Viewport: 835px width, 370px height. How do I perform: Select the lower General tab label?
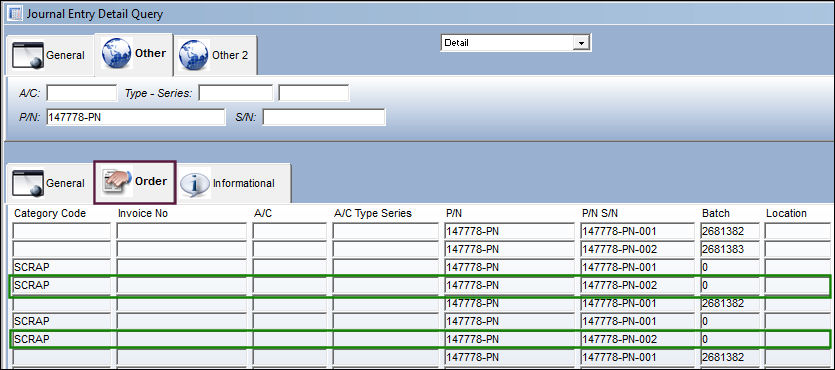(65, 183)
